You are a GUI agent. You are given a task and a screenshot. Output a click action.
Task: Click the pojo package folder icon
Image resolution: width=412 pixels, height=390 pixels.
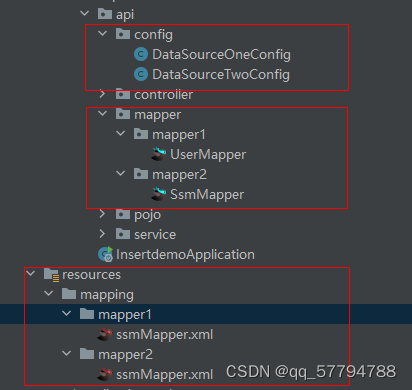[x=123, y=214]
